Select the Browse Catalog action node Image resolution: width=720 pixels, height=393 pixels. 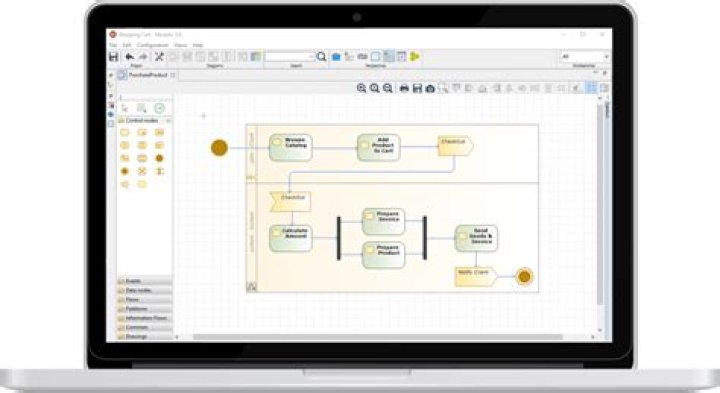[x=291, y=147]
